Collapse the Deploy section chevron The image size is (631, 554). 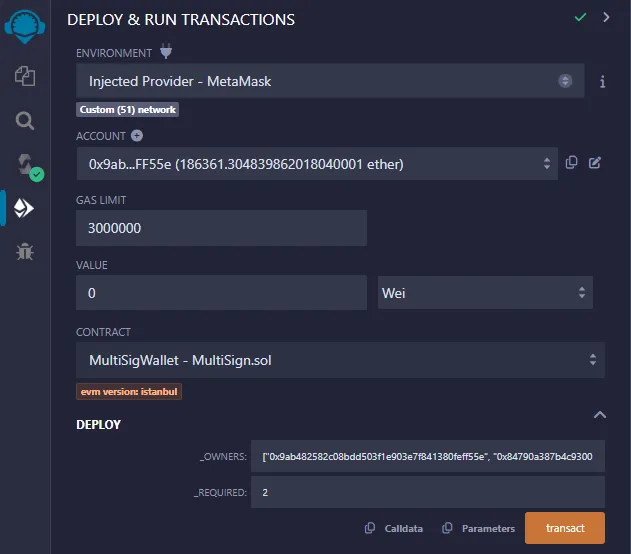[599, 414]
